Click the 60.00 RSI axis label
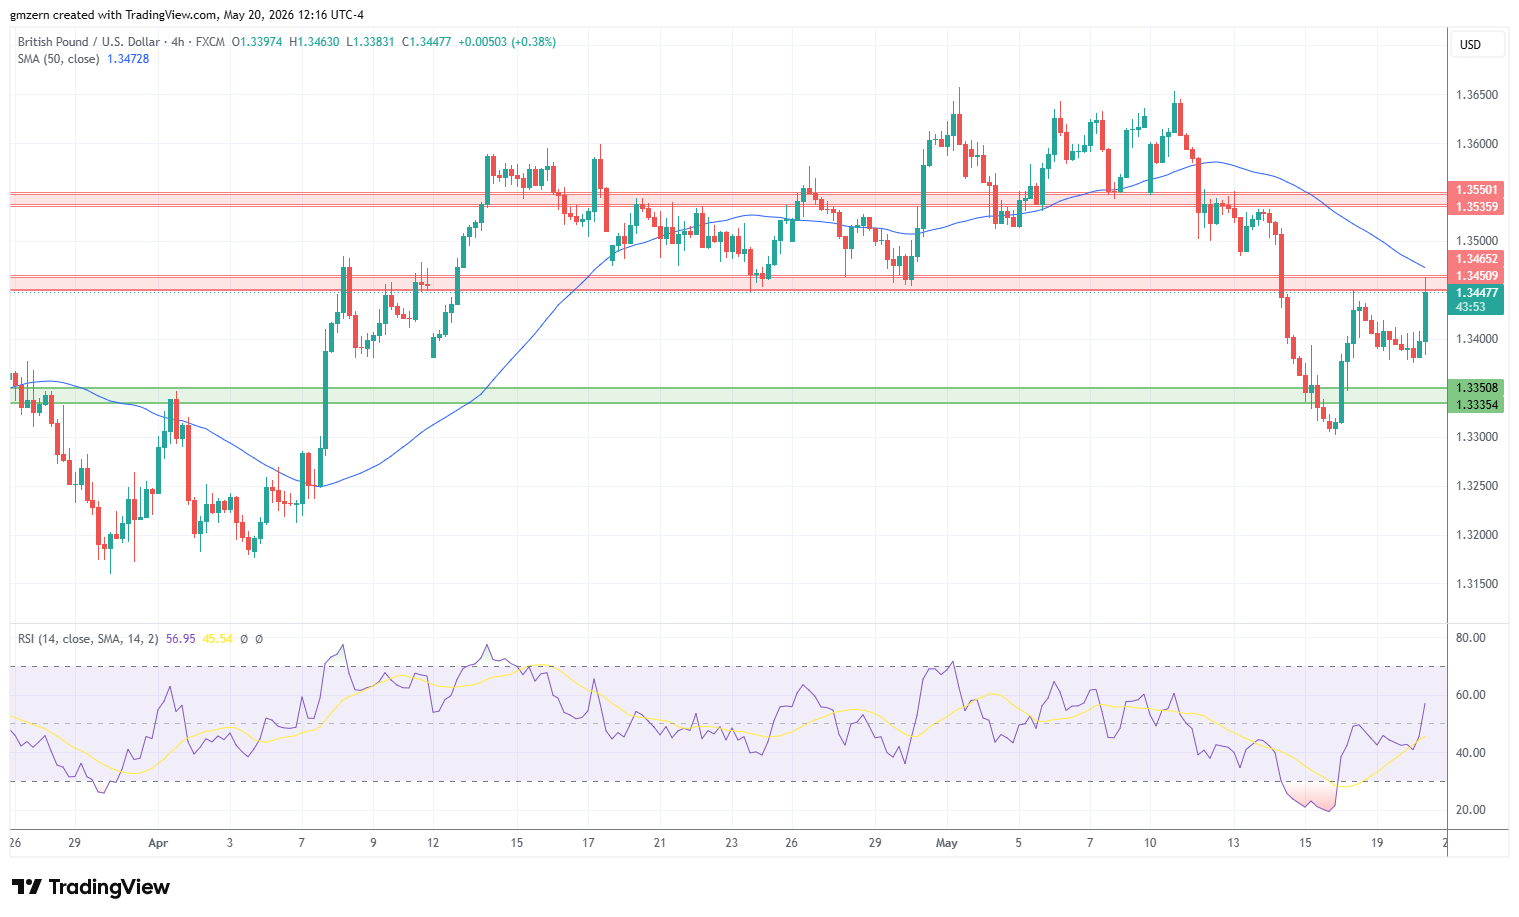This screenshot has width=1519, height=917. click(1470, 695)
